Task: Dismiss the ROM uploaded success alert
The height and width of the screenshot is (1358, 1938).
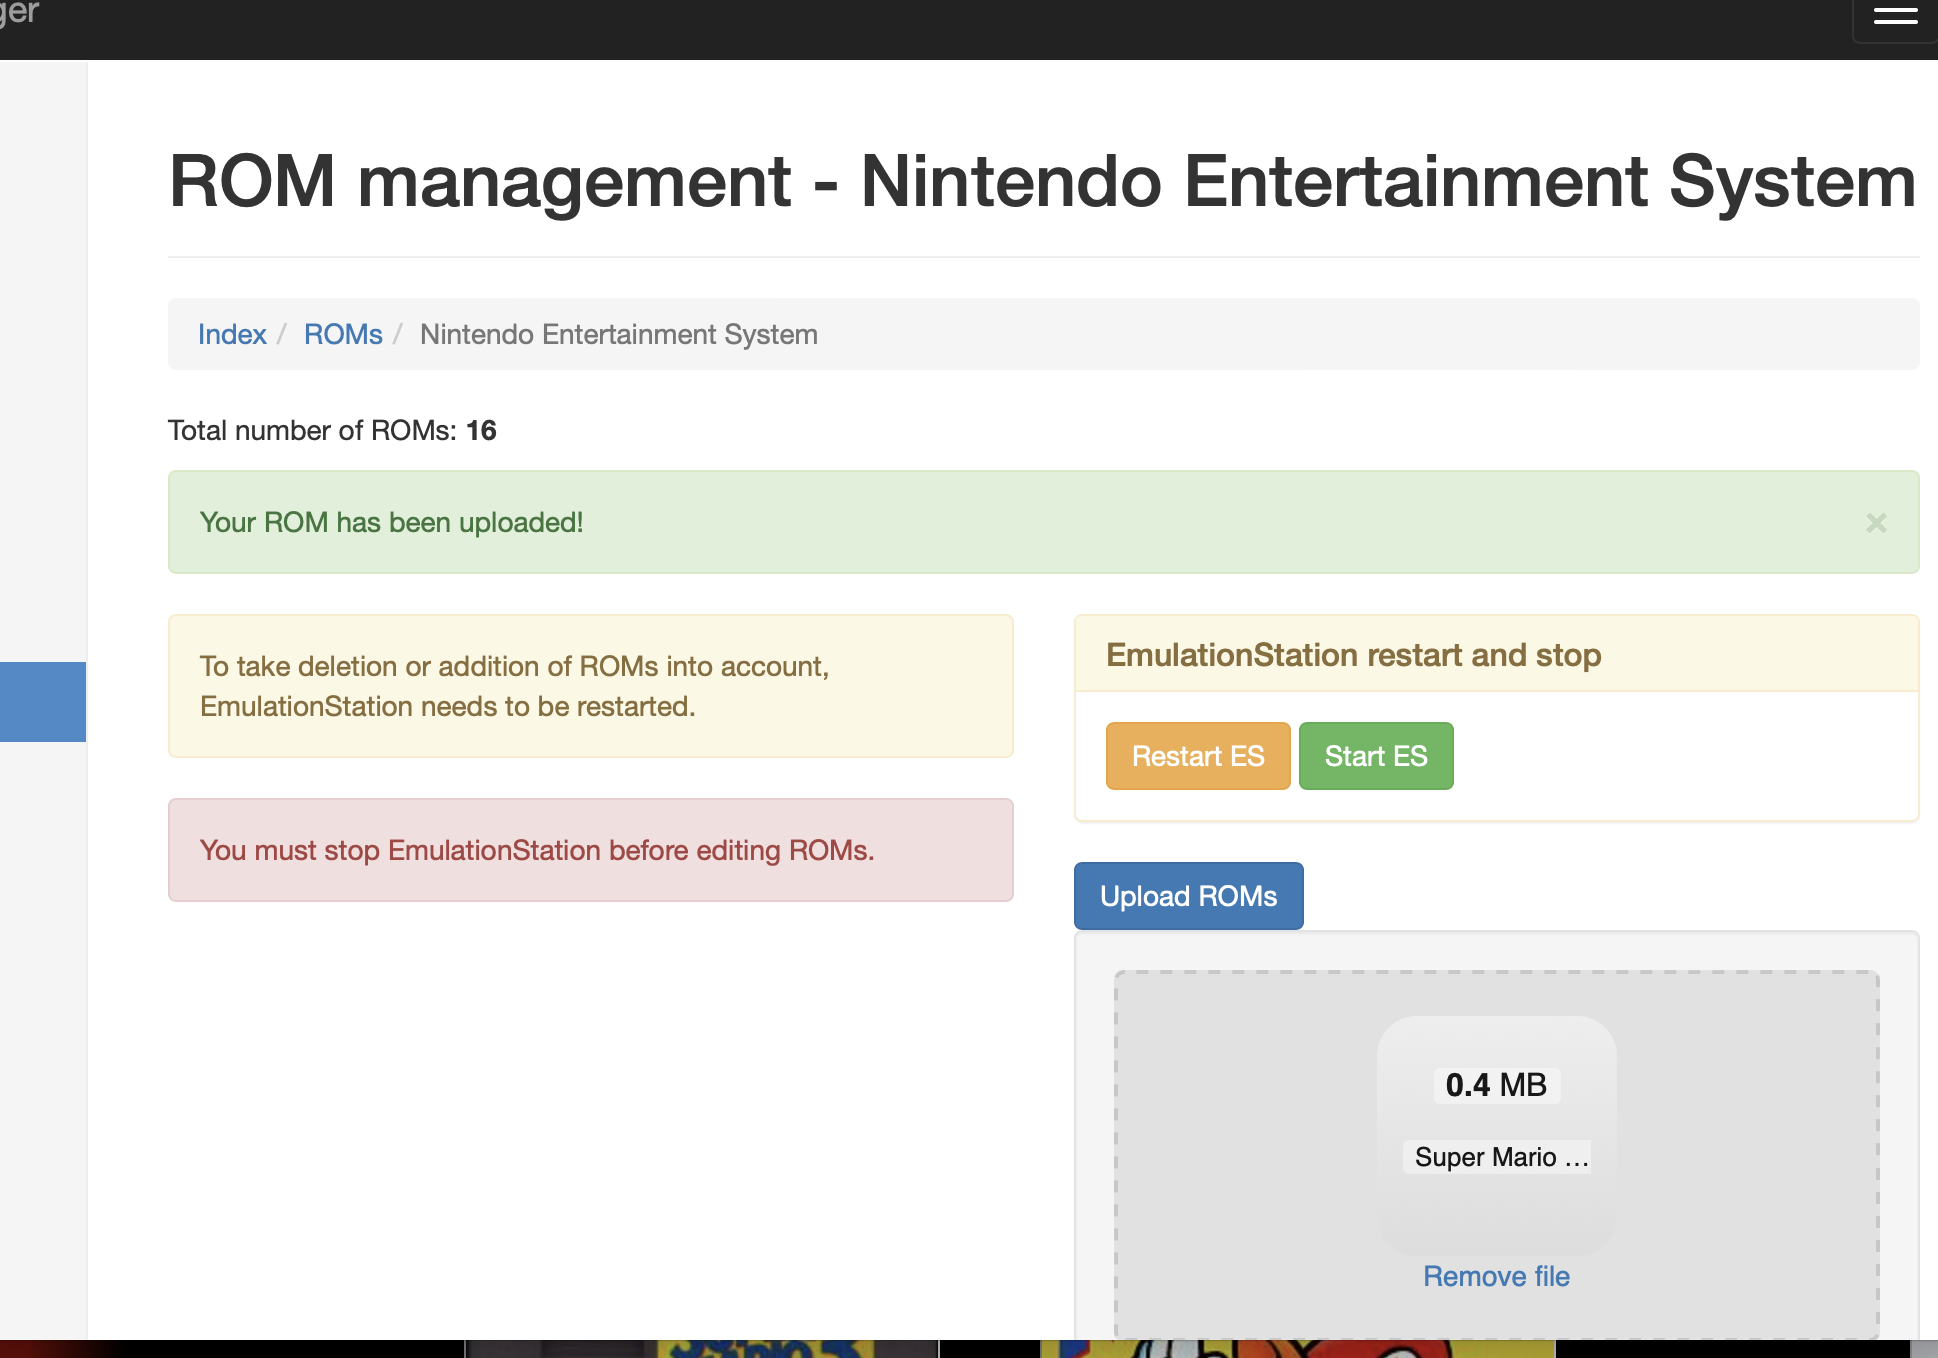Action: pos(1877,522)
